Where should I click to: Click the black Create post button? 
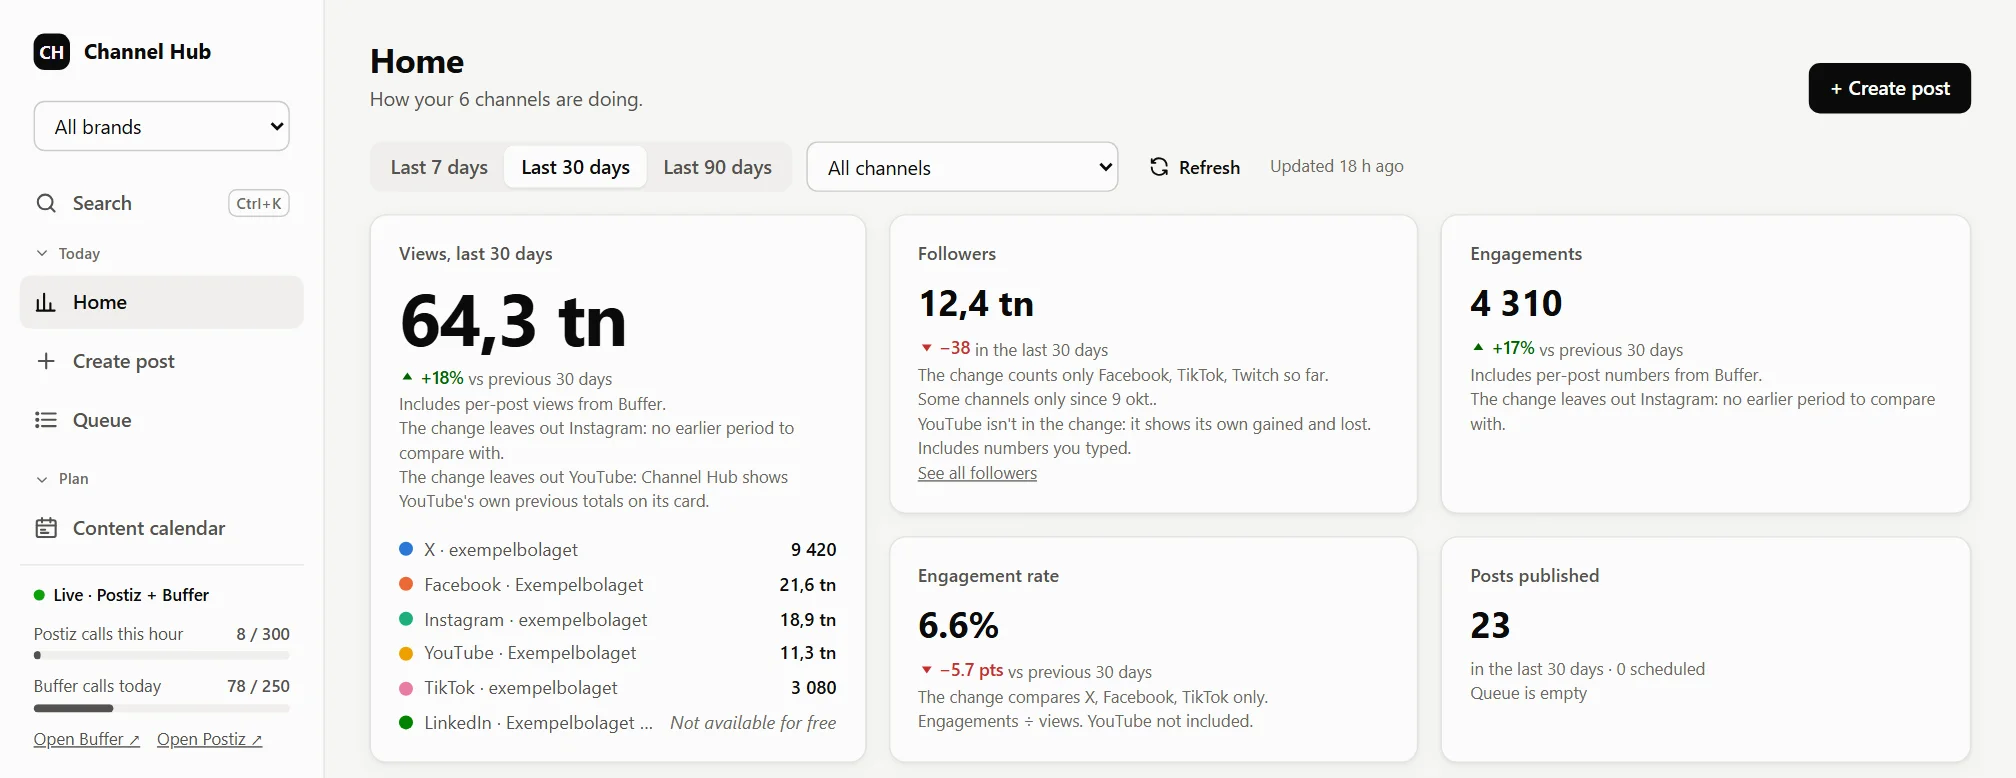(1889, 88)
